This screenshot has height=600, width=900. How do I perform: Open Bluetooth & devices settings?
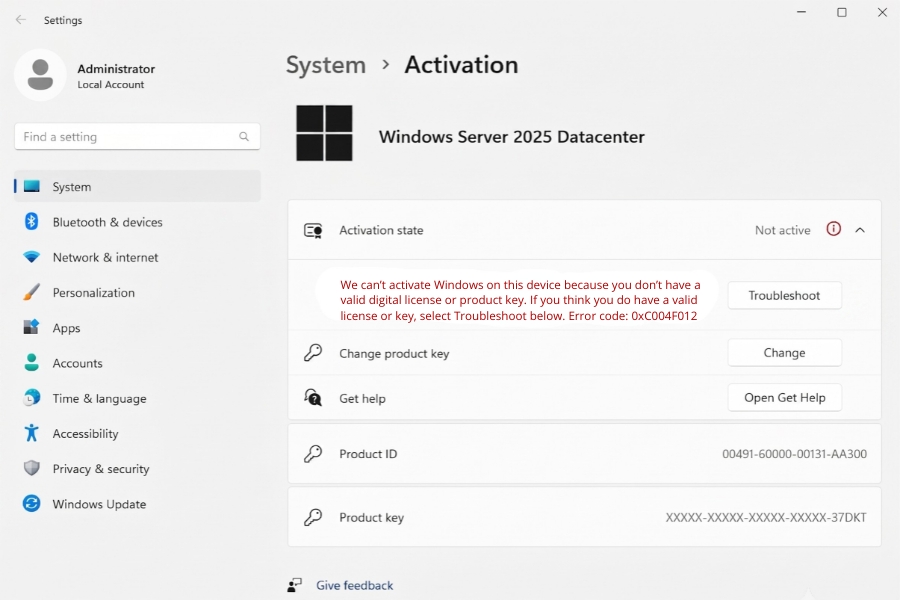tap(137, 222)
